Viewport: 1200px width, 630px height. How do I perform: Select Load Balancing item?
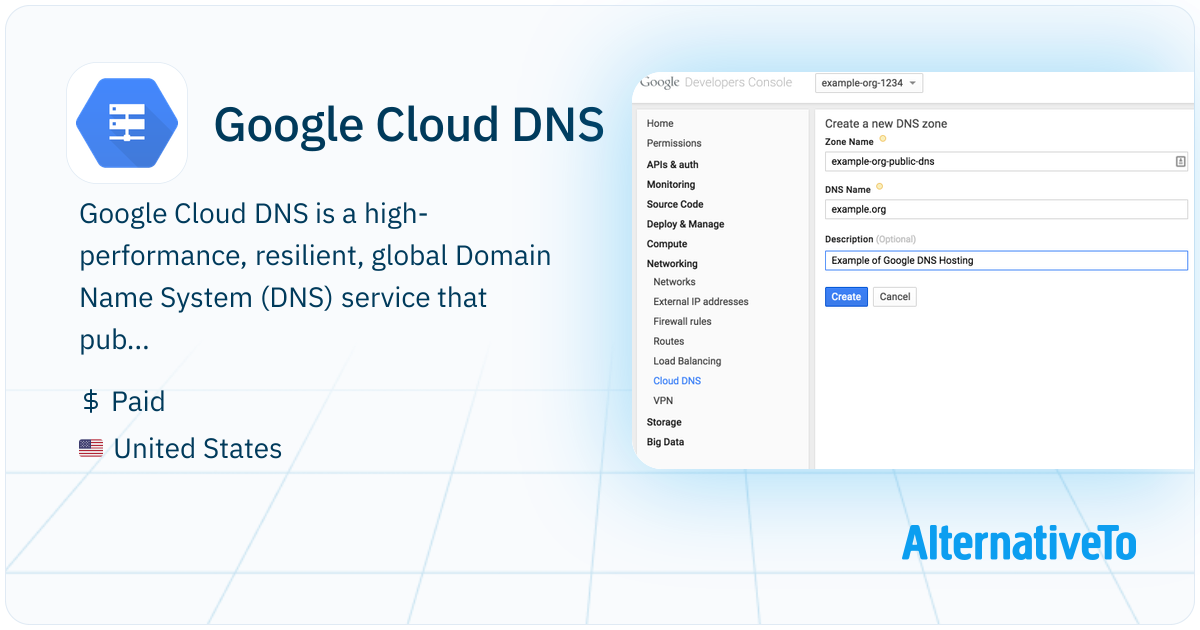[x=687, y=361]
